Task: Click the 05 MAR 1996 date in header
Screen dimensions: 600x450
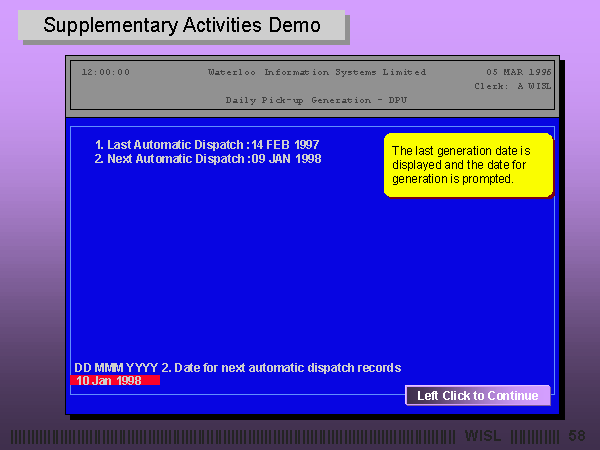Action: pyautogui.click(x=518, y=72)
